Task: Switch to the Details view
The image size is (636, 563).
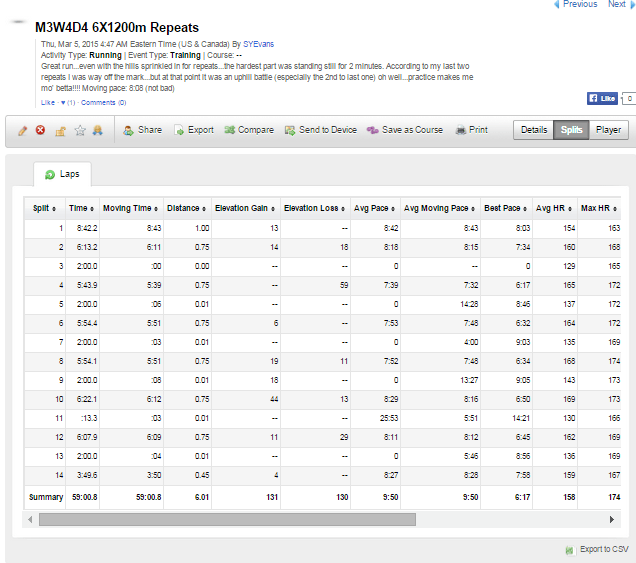Action: (x=533, y=130)
